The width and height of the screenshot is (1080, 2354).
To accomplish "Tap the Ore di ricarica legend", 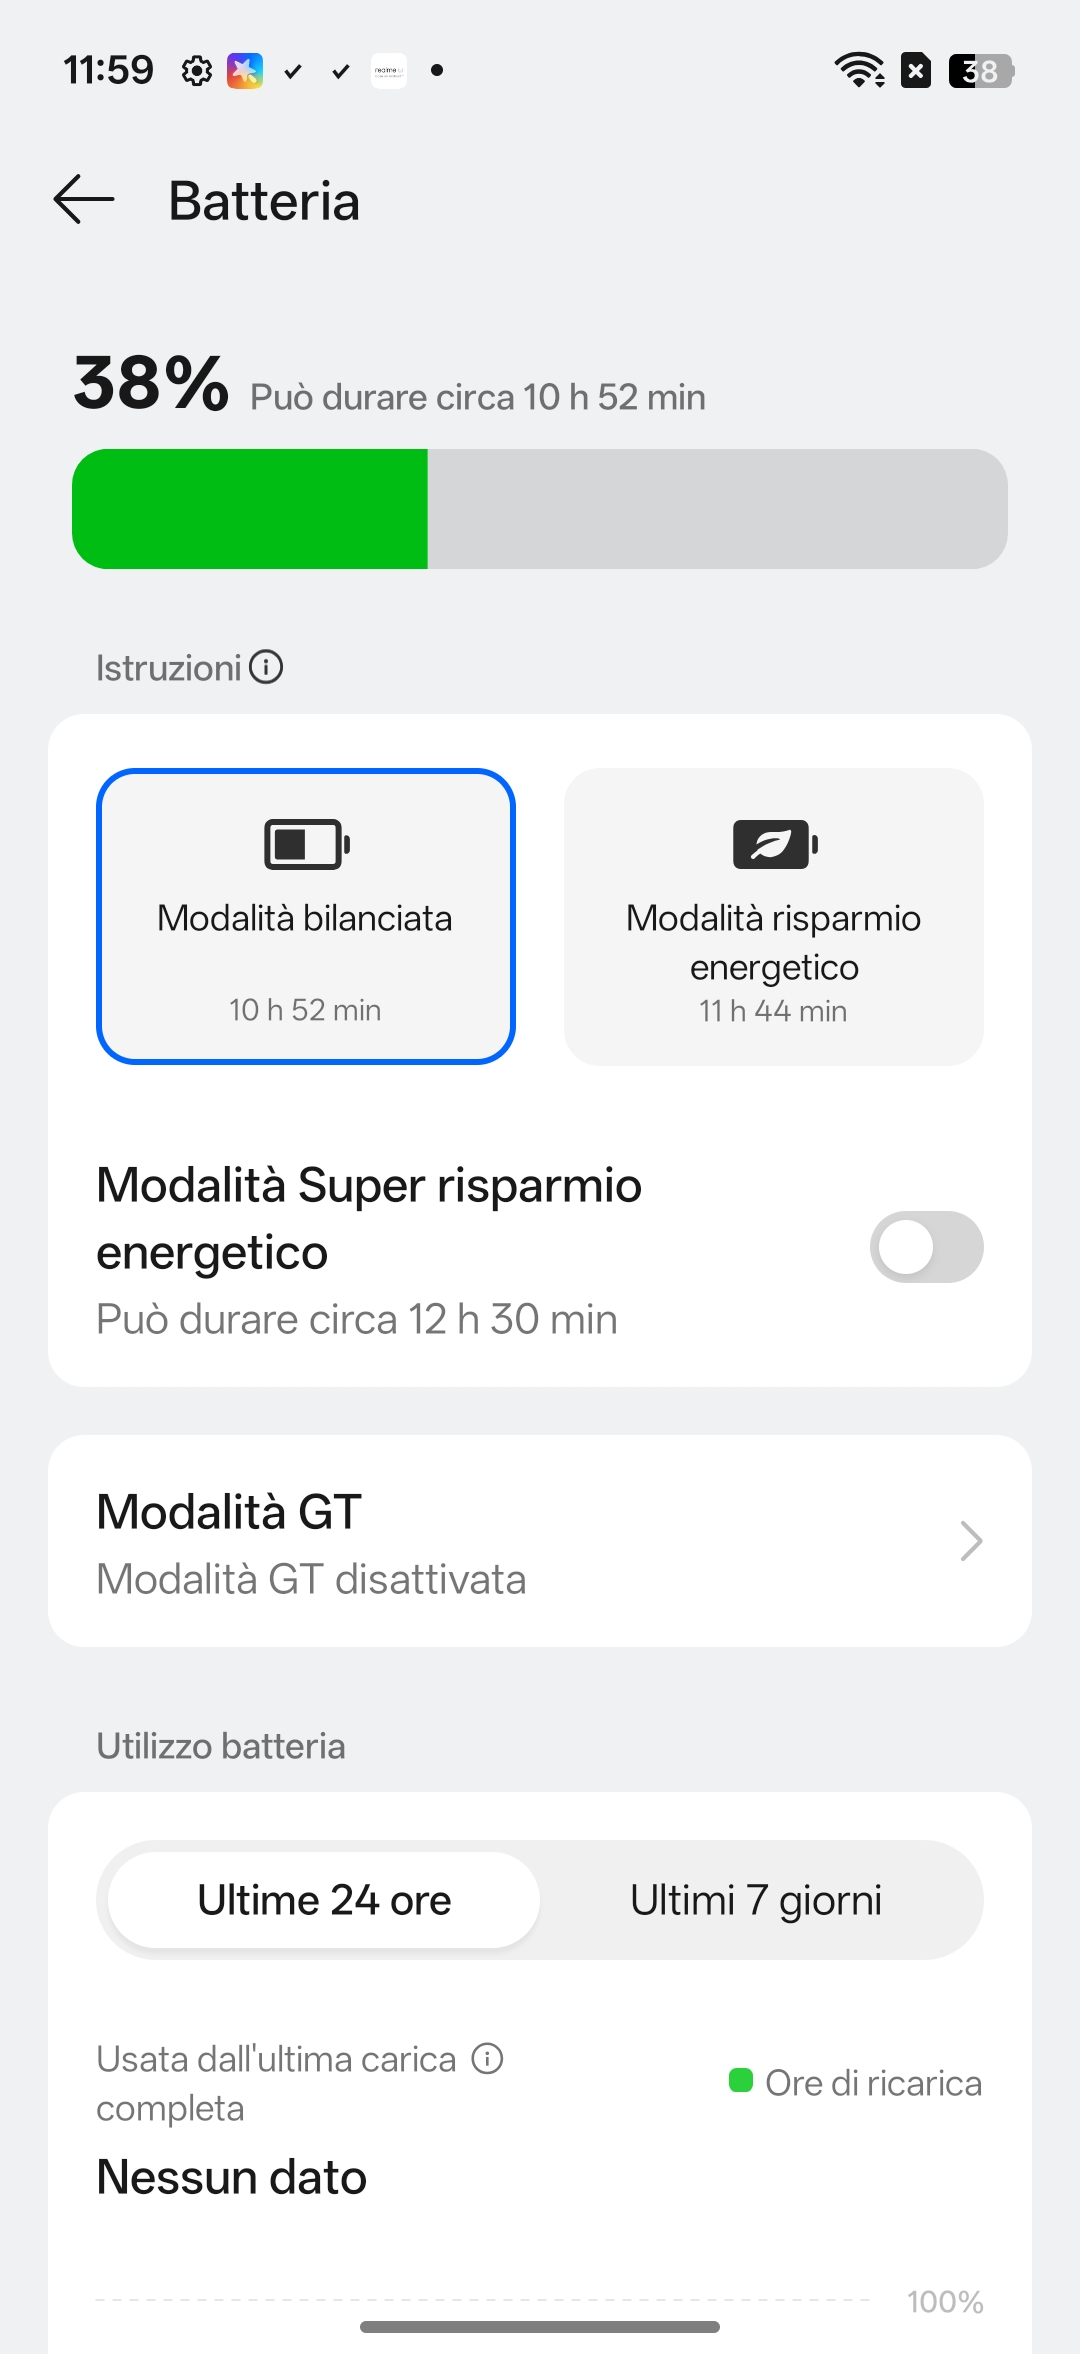I will pos(856,2083).
